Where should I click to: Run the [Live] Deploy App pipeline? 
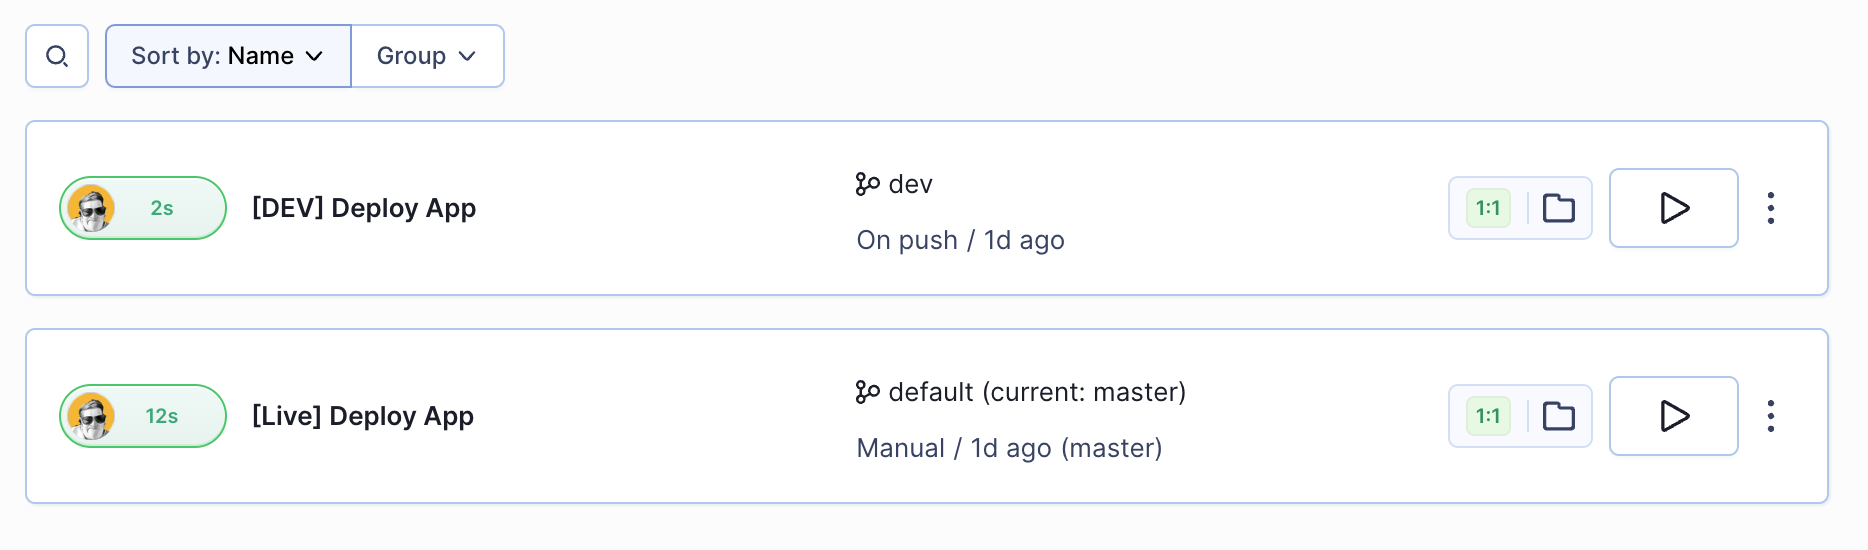tap(1673, 416)
